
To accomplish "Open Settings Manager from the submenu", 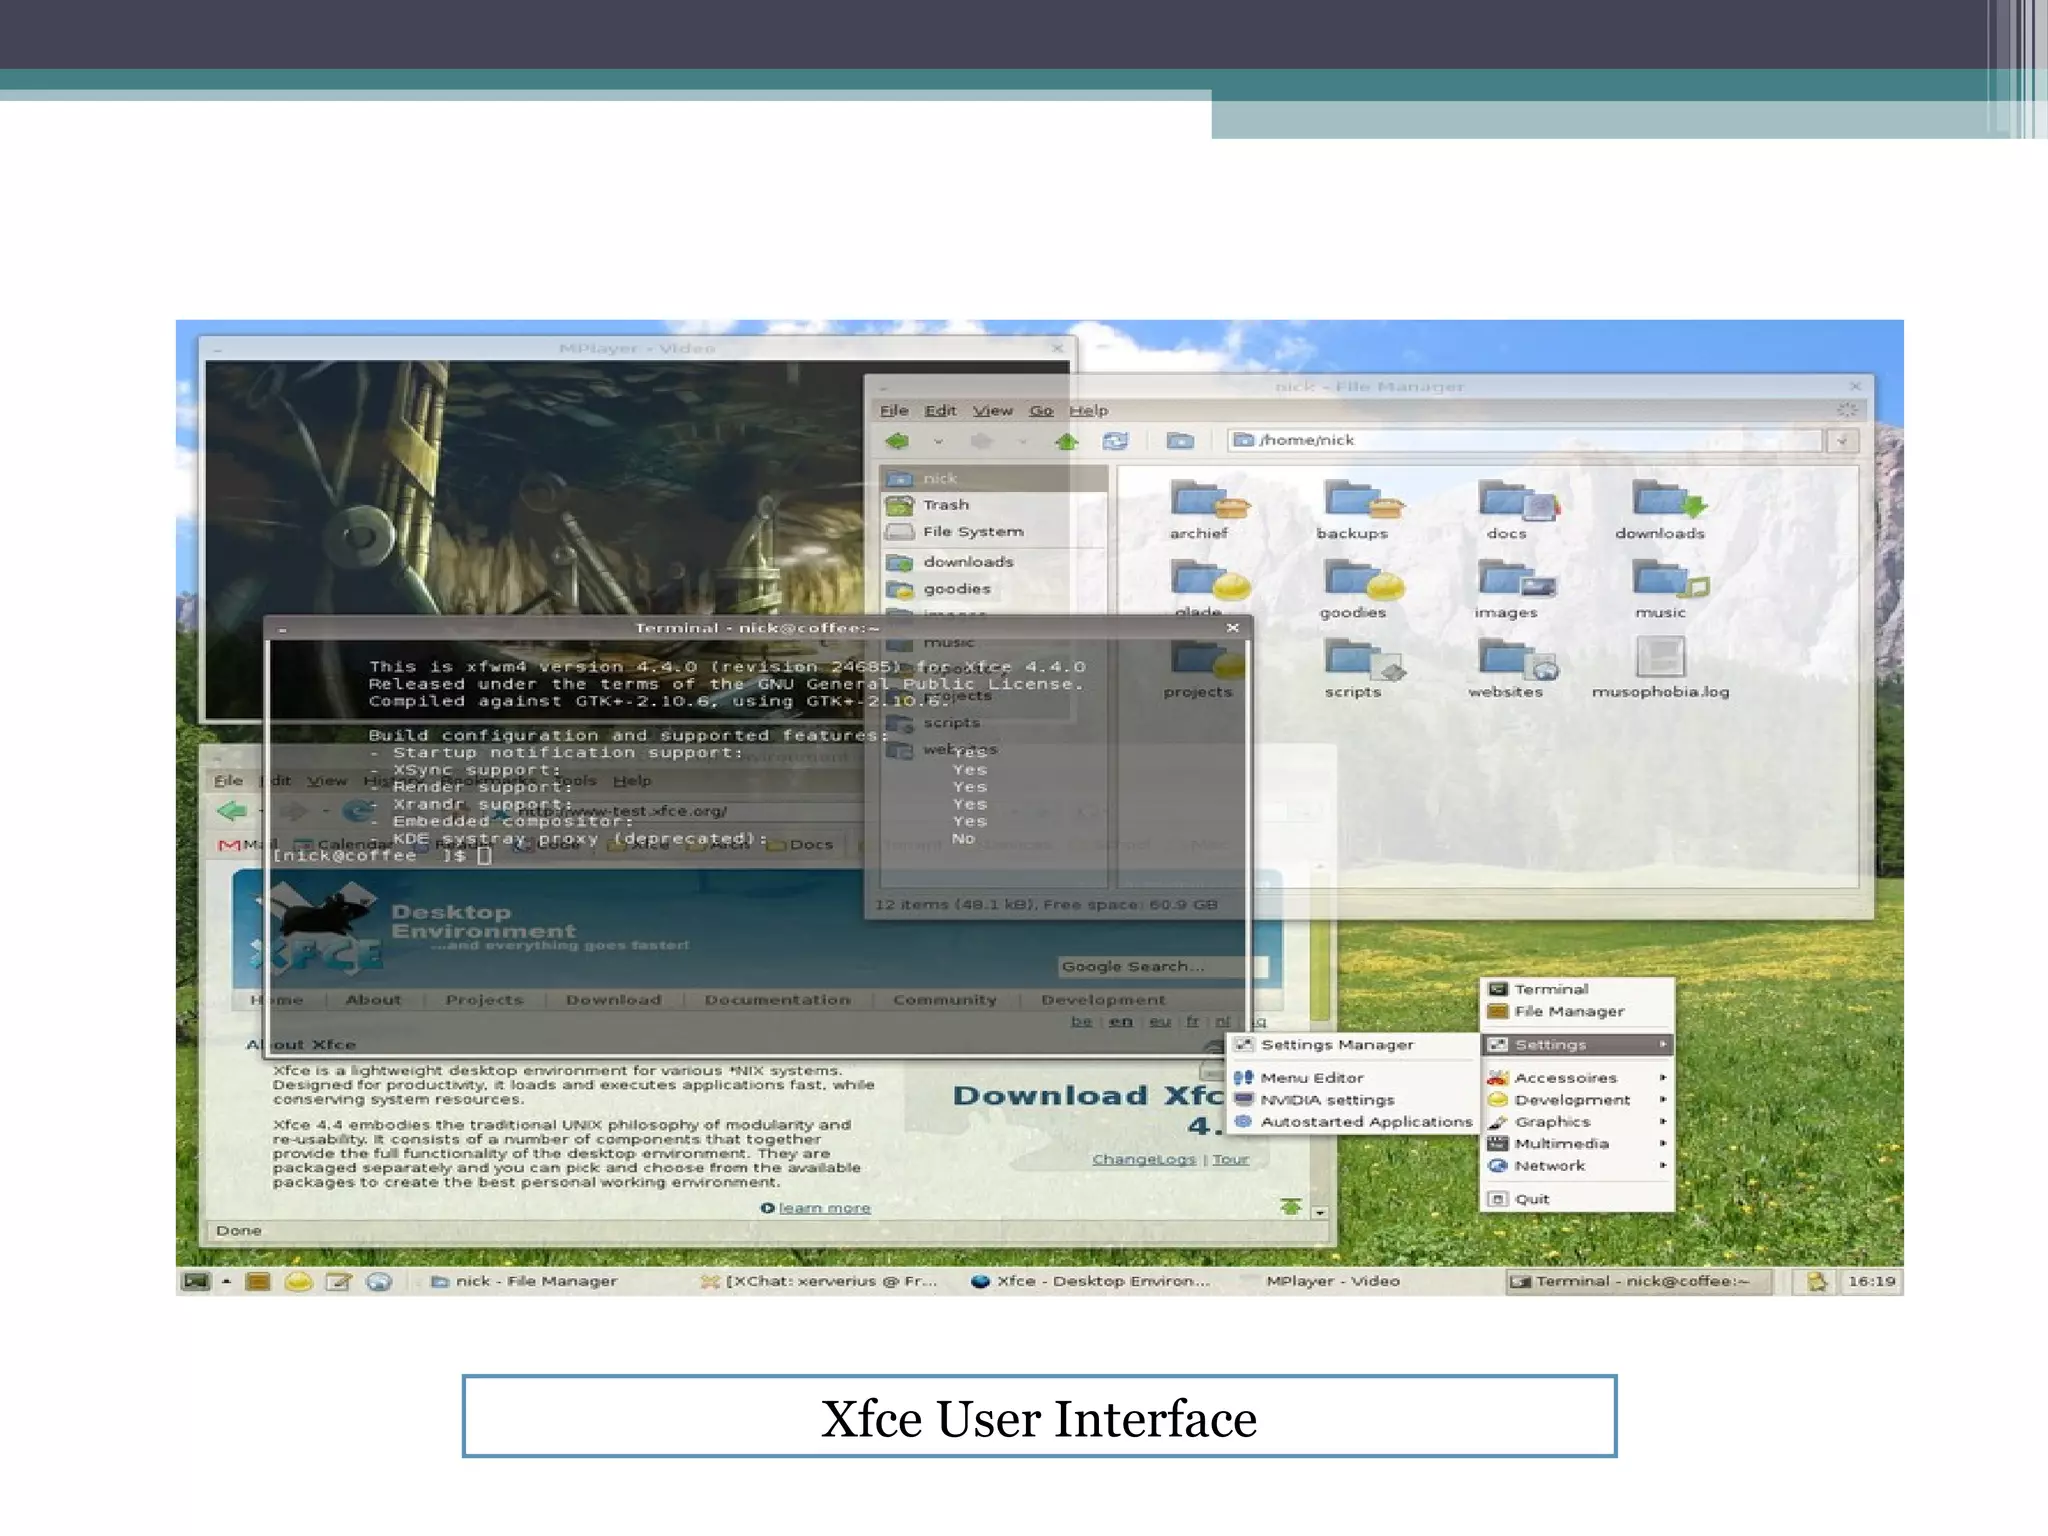I will [1352, 1044].
